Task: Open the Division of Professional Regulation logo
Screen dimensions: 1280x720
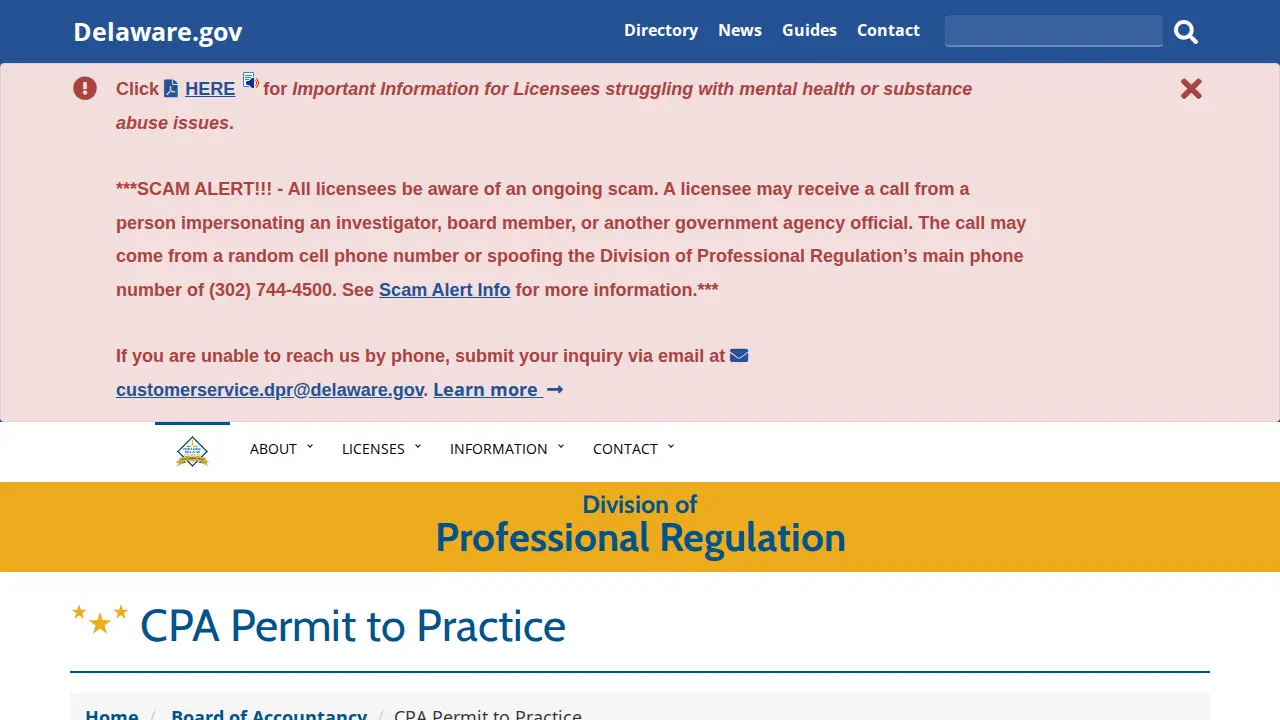Action: [192, 451]
